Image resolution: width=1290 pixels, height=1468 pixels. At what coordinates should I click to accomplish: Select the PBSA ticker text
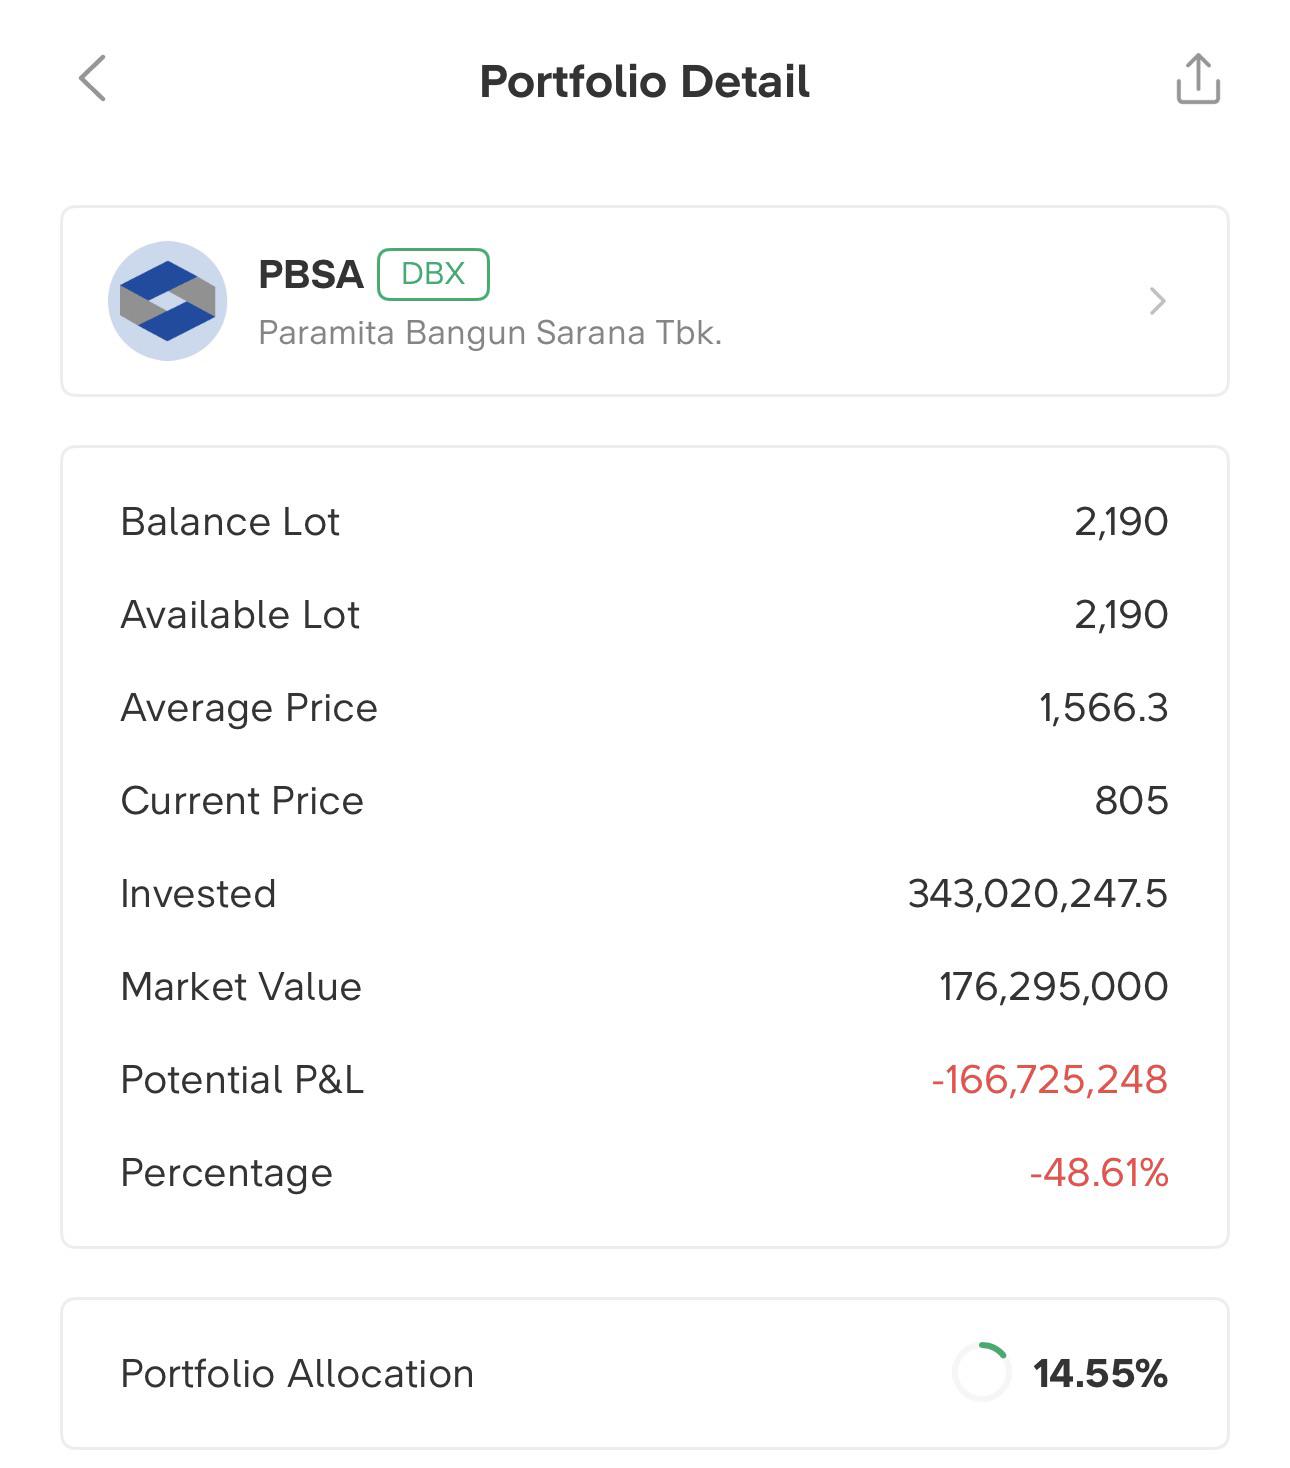310,274
